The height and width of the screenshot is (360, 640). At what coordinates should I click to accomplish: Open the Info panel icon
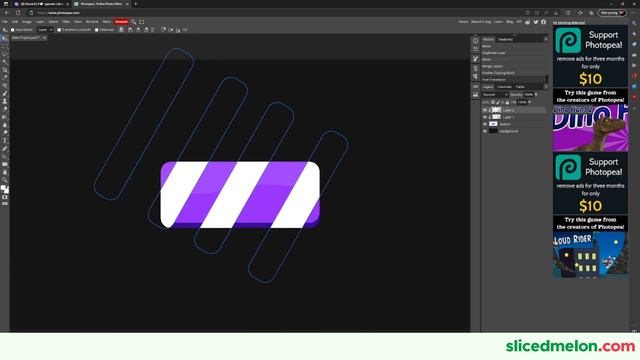point(476,40)
